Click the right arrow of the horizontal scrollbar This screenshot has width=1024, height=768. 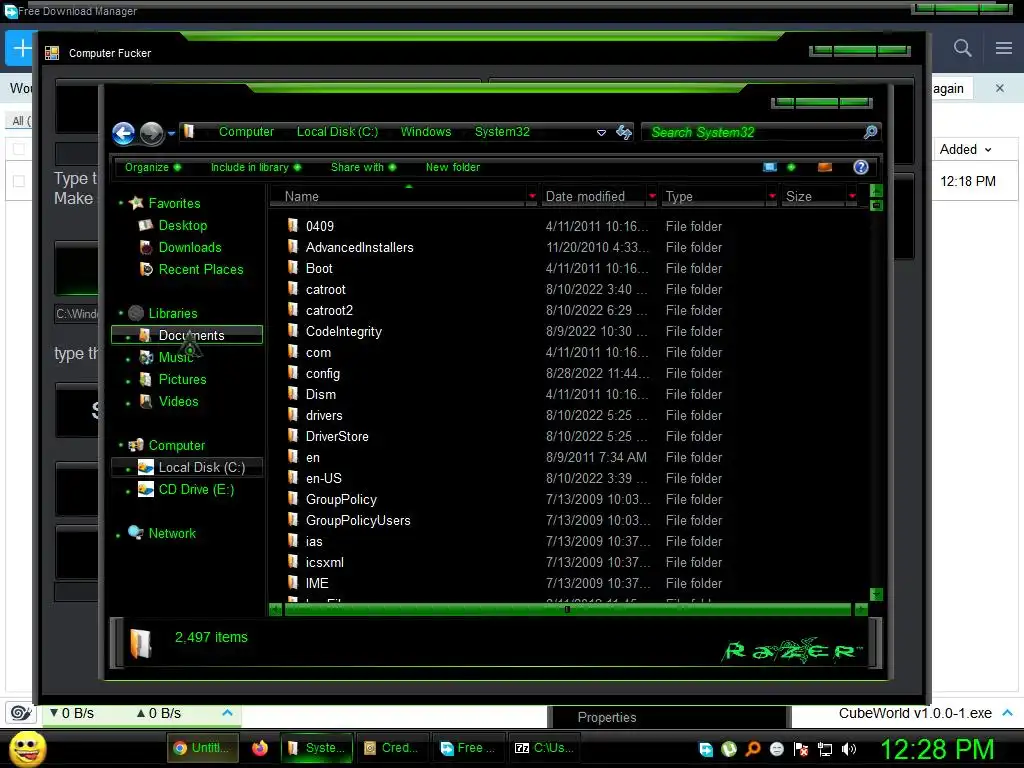pyautogui.click(x=861, y=609)
